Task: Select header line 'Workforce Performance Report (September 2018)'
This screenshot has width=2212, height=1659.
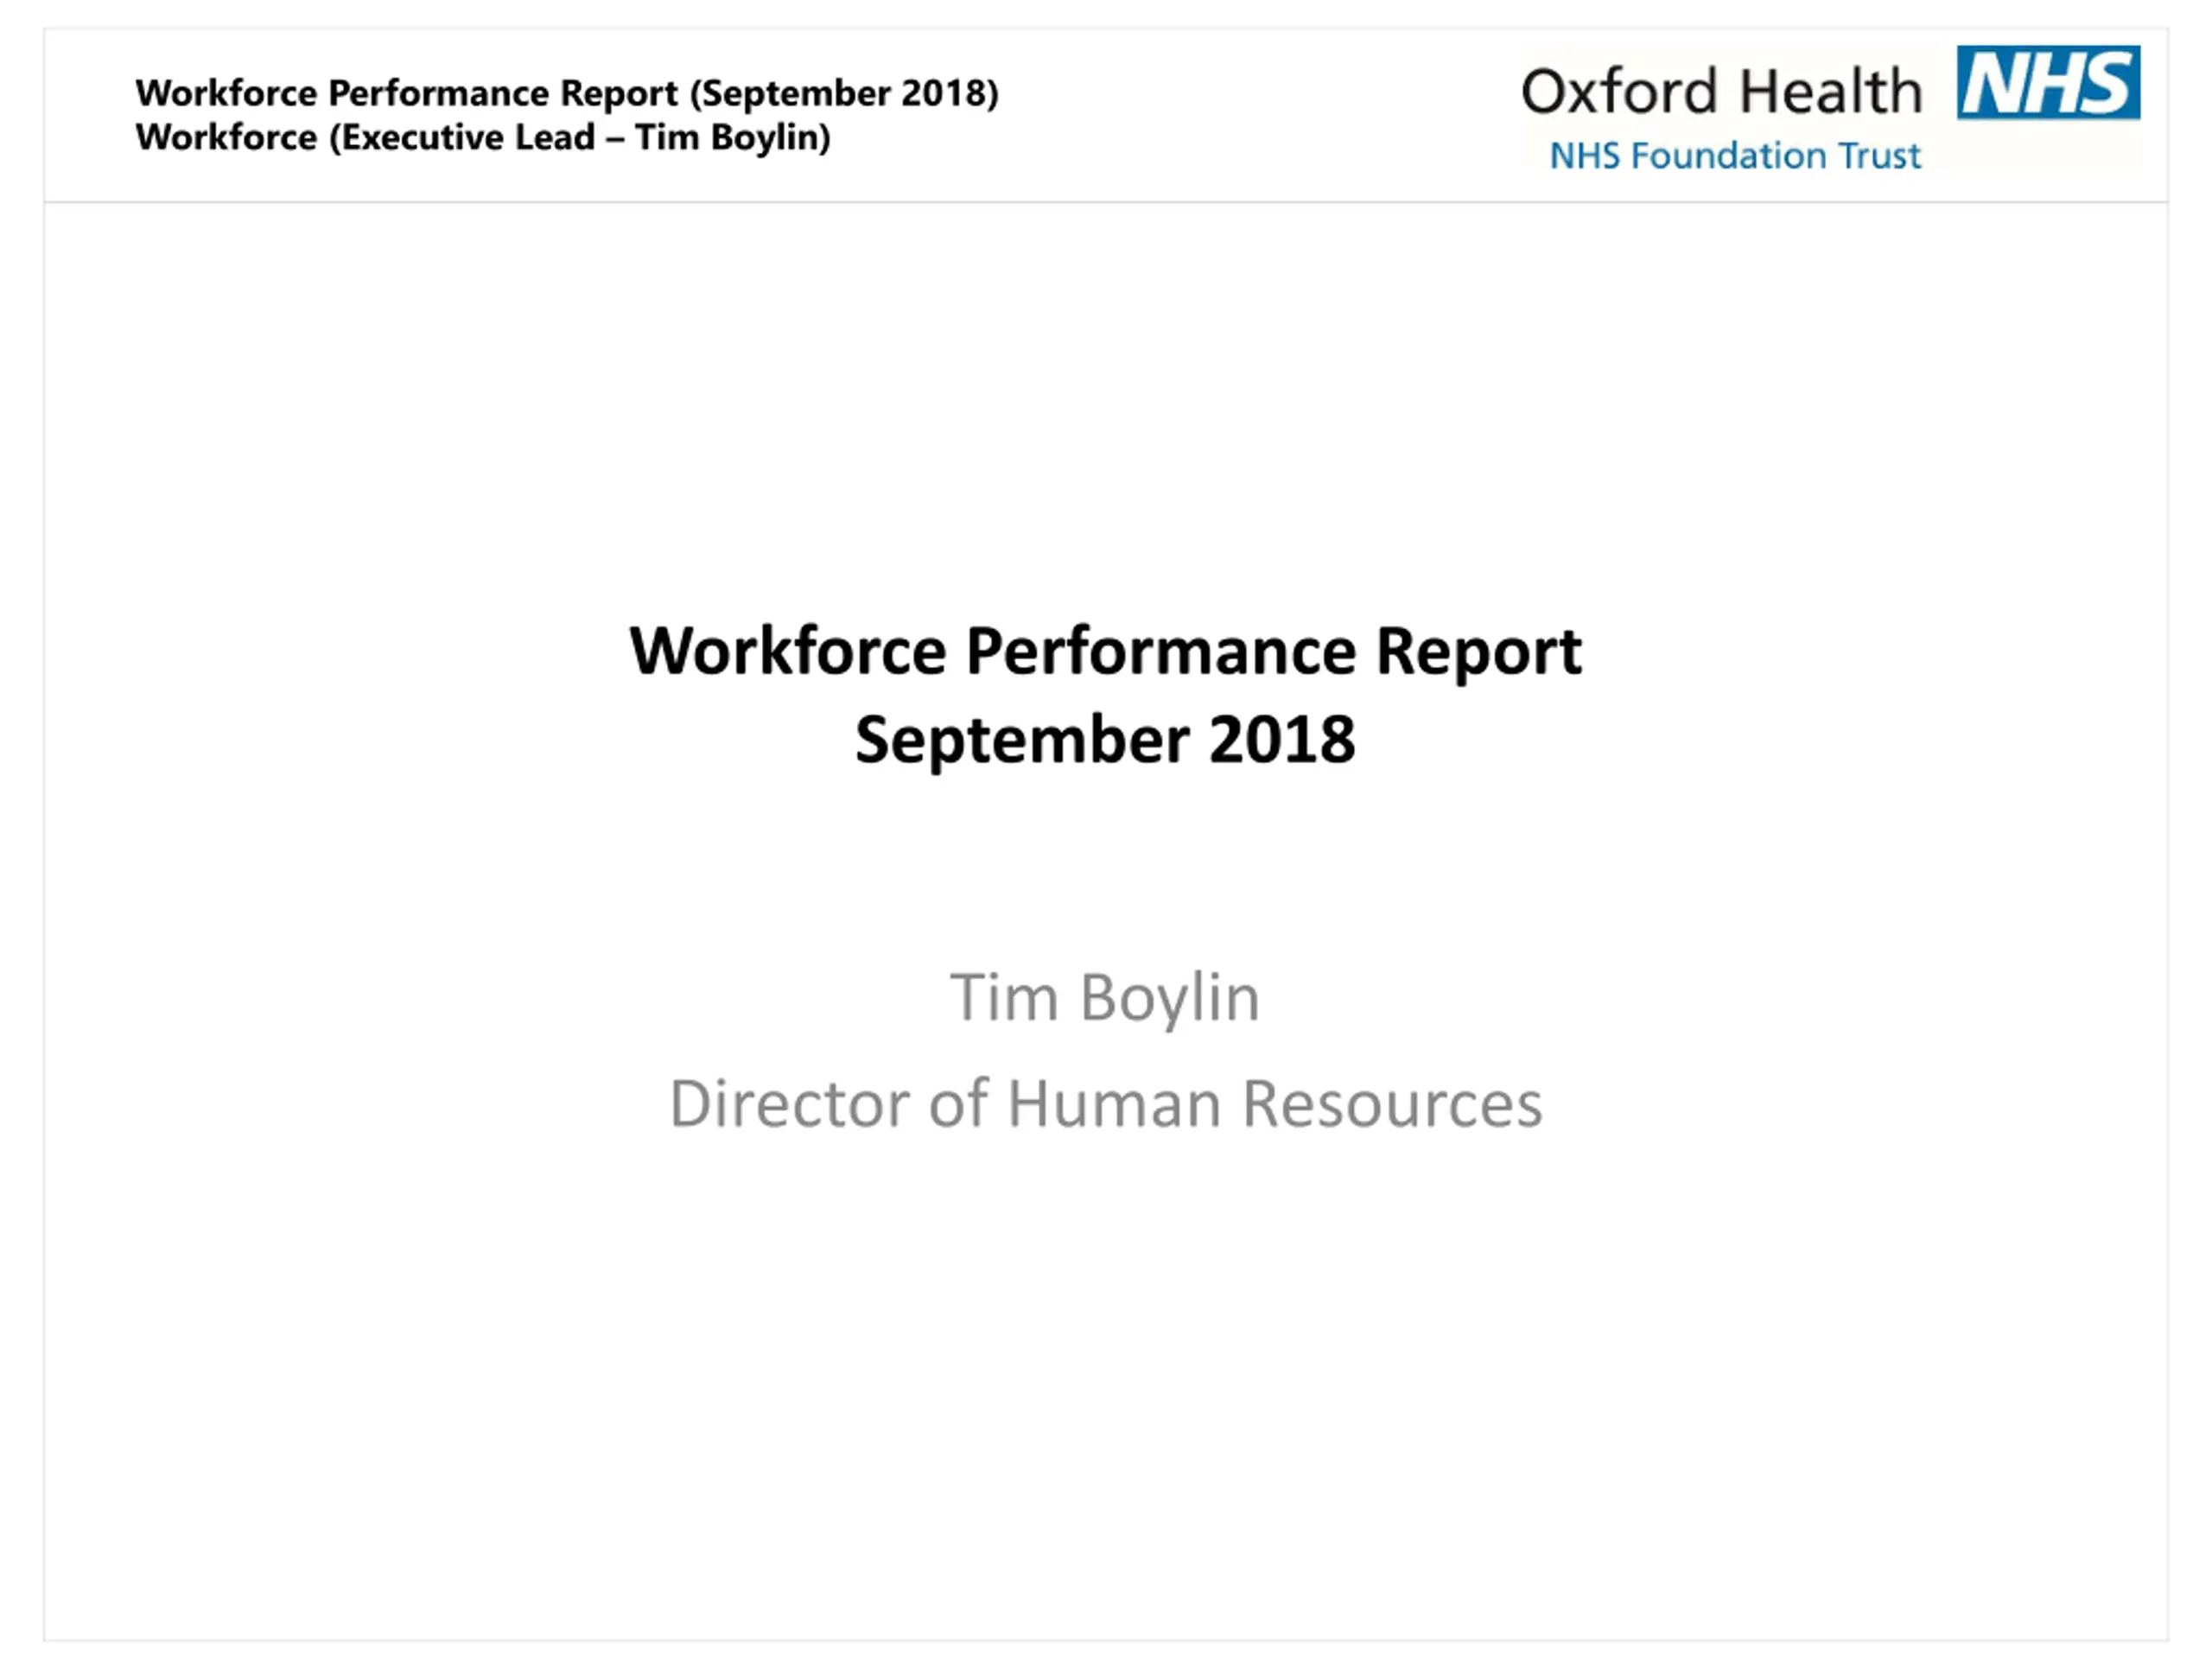Action: tap(567, 93)
